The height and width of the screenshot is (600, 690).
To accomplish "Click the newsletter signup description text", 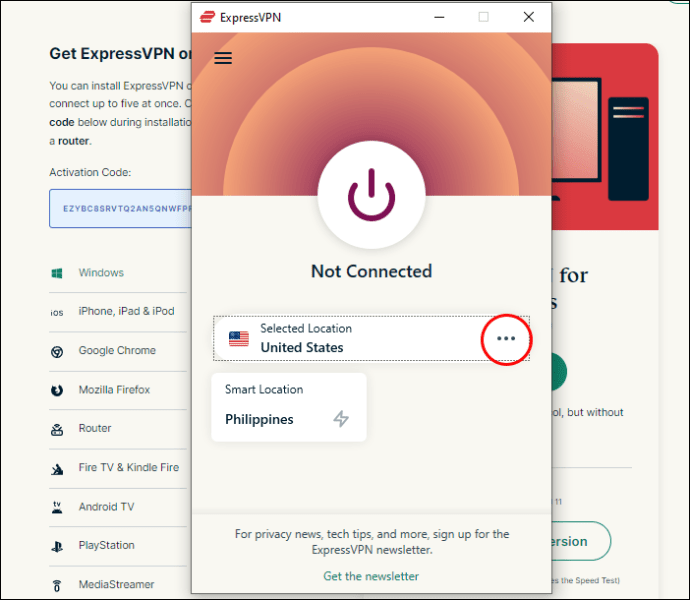I will click(x=372, y=542).
